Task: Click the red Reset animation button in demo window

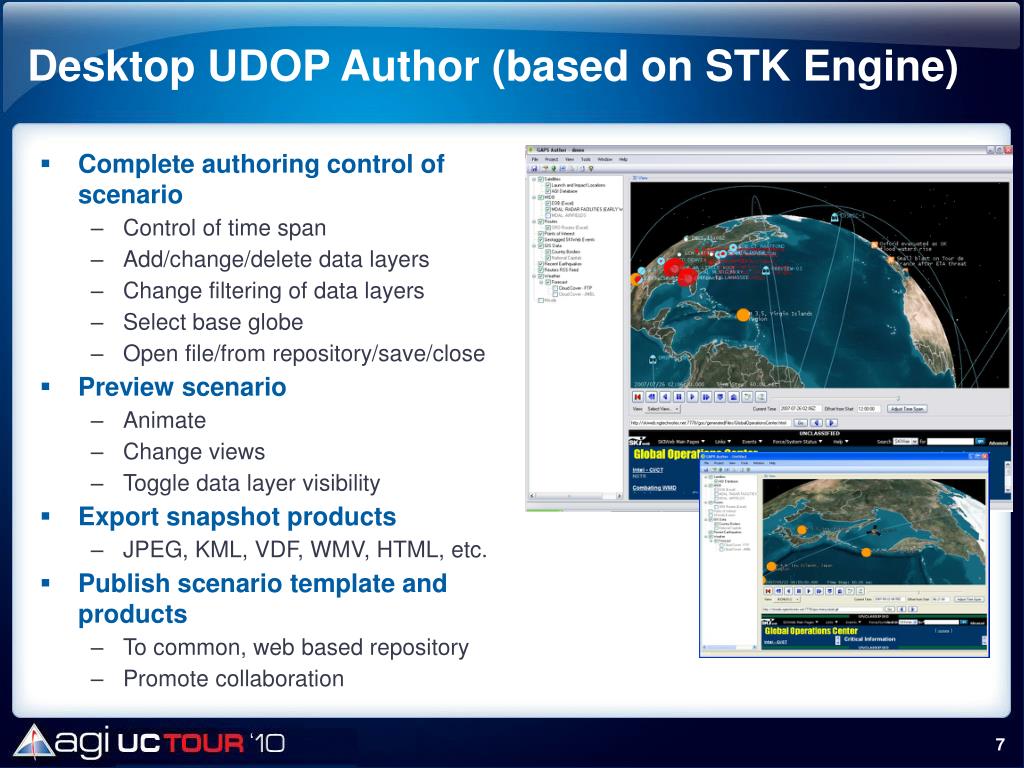Action: coord(637,397)
